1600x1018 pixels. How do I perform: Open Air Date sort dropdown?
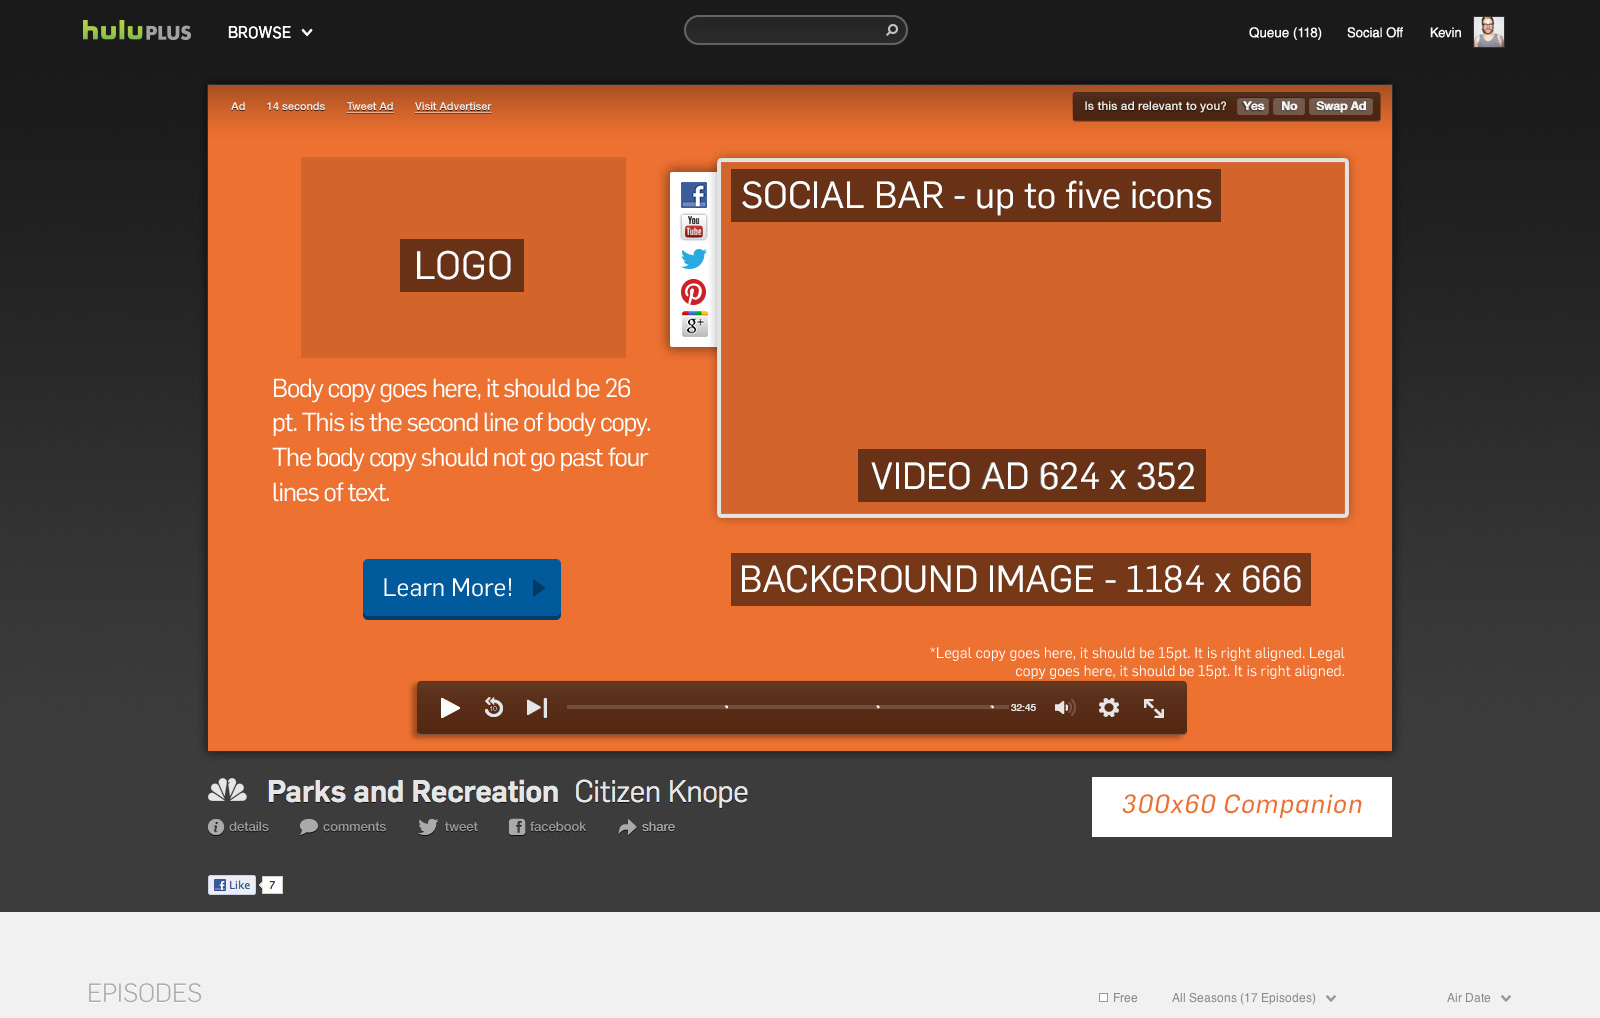pyautogui.click(x=1479, y=998)
